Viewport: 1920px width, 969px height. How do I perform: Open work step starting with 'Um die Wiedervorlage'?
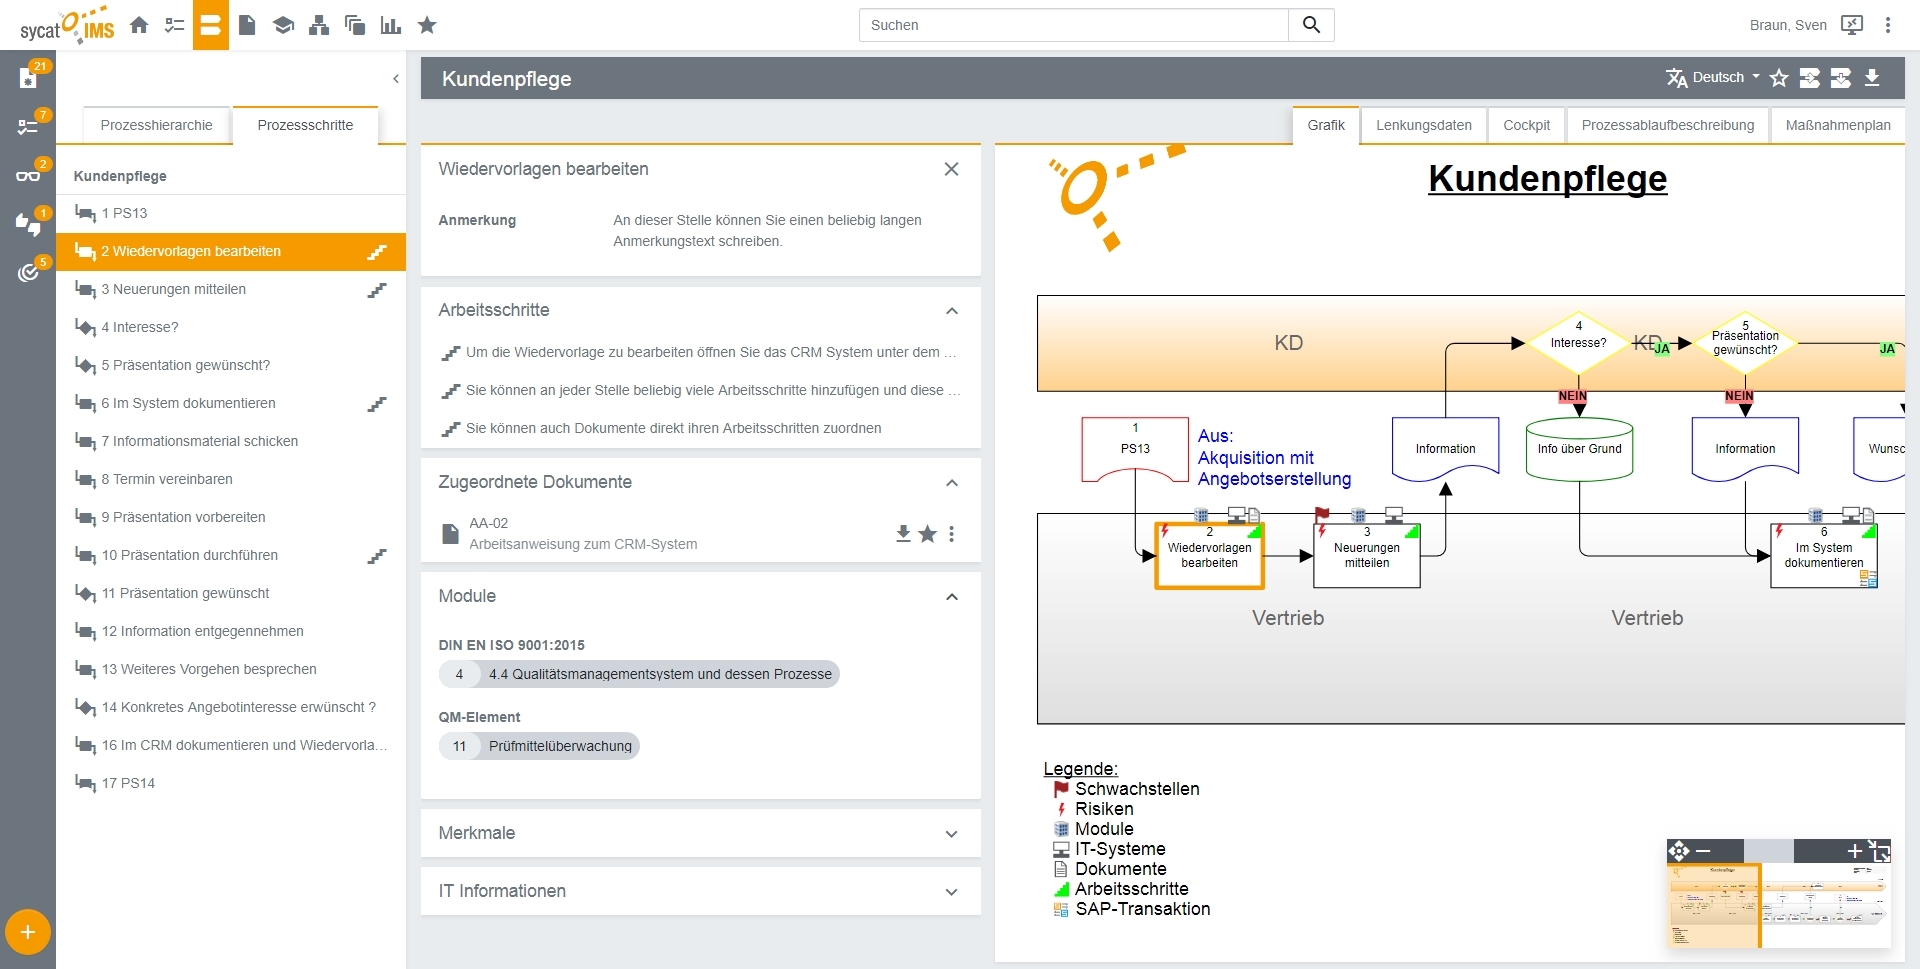(x=700, y=352)
